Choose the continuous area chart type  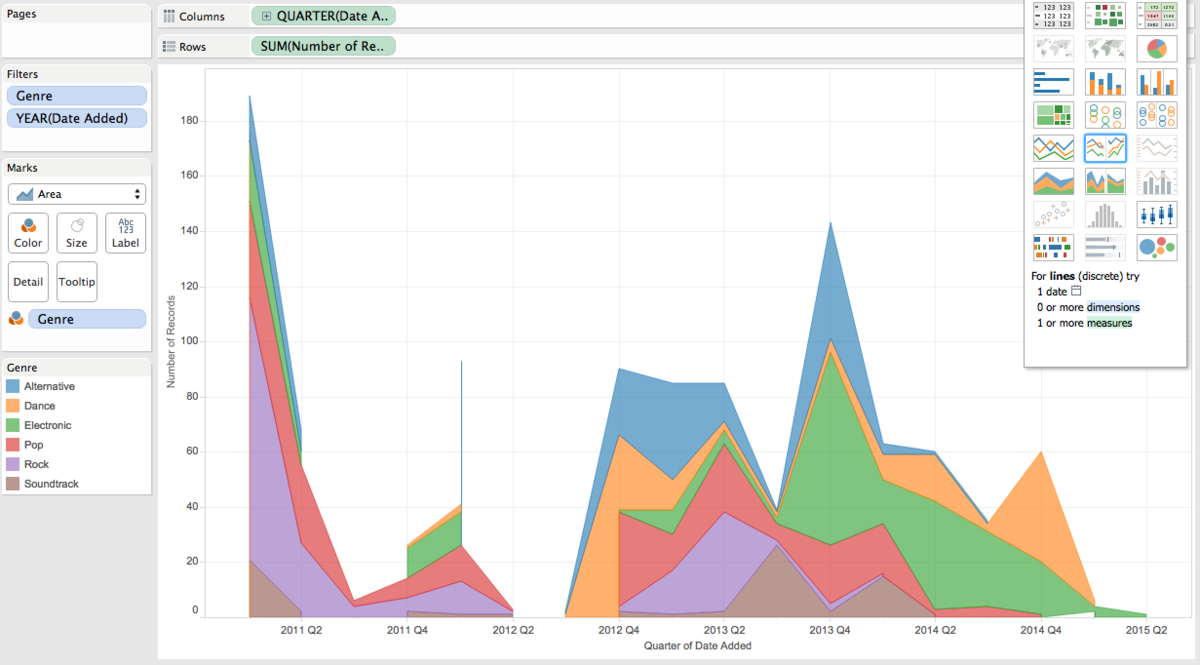1053,181
